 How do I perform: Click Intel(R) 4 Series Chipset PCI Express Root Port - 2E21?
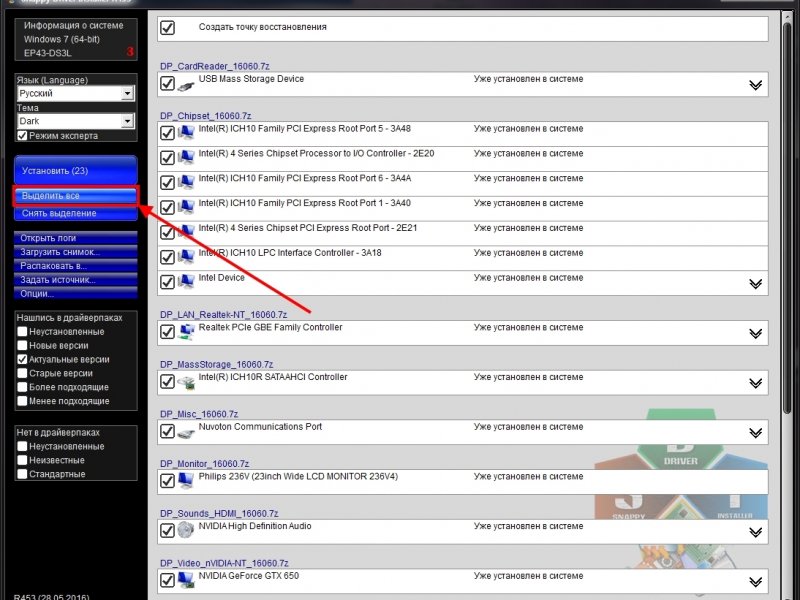point(308,228)
